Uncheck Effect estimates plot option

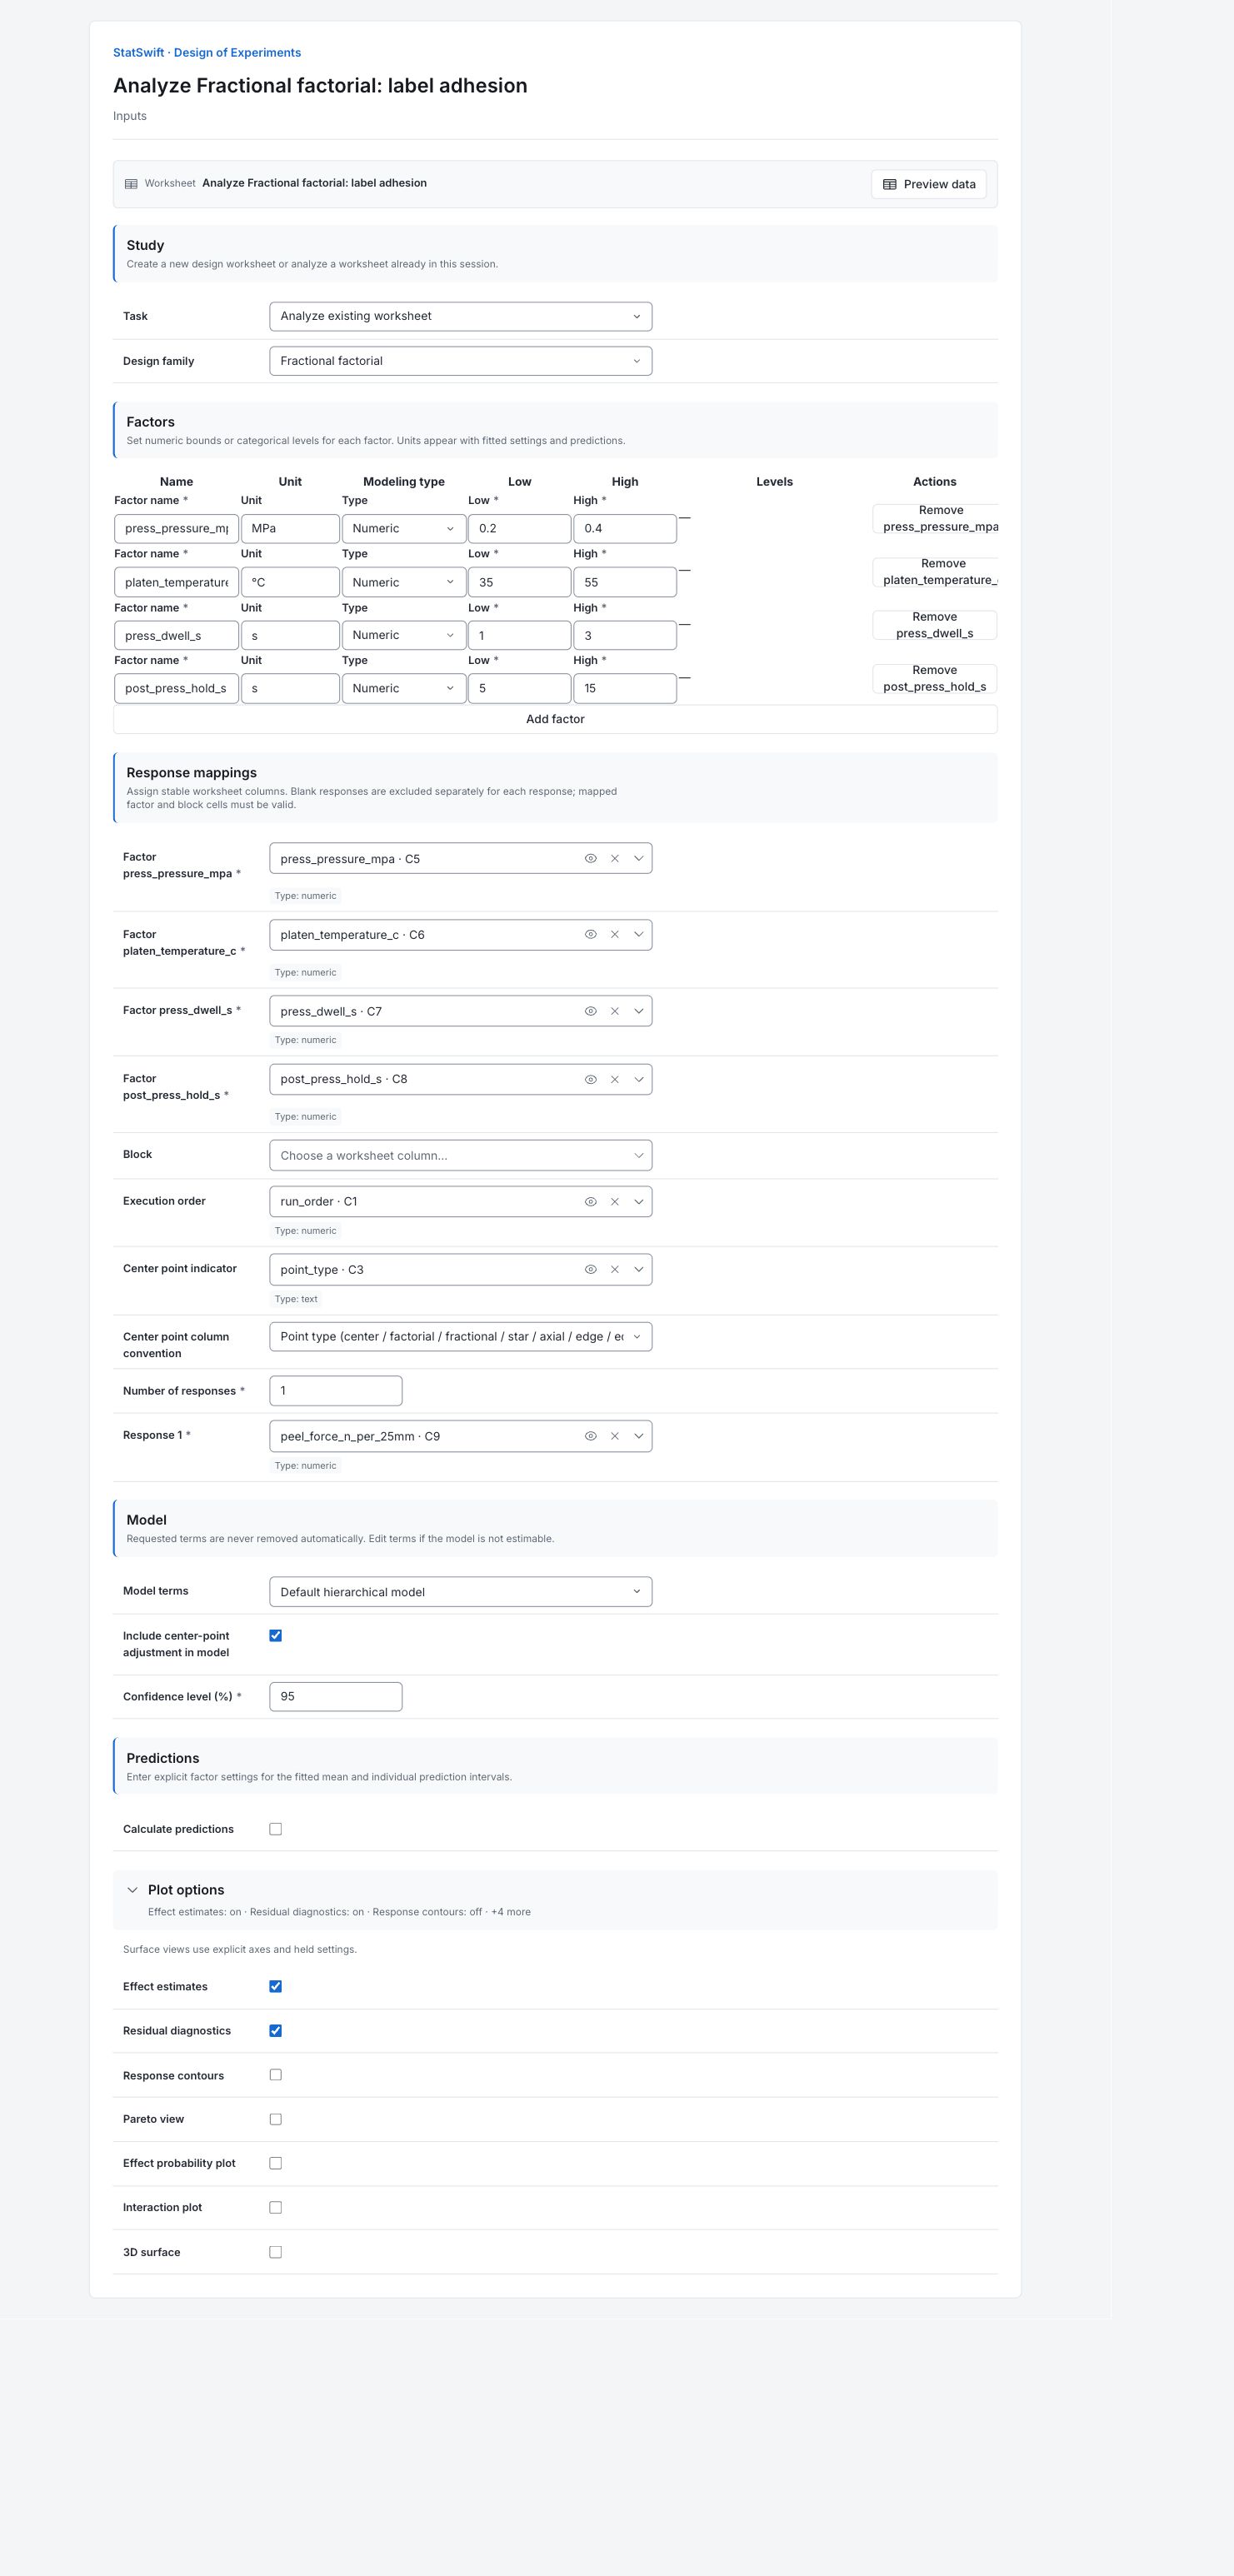tap(275, 1986)
